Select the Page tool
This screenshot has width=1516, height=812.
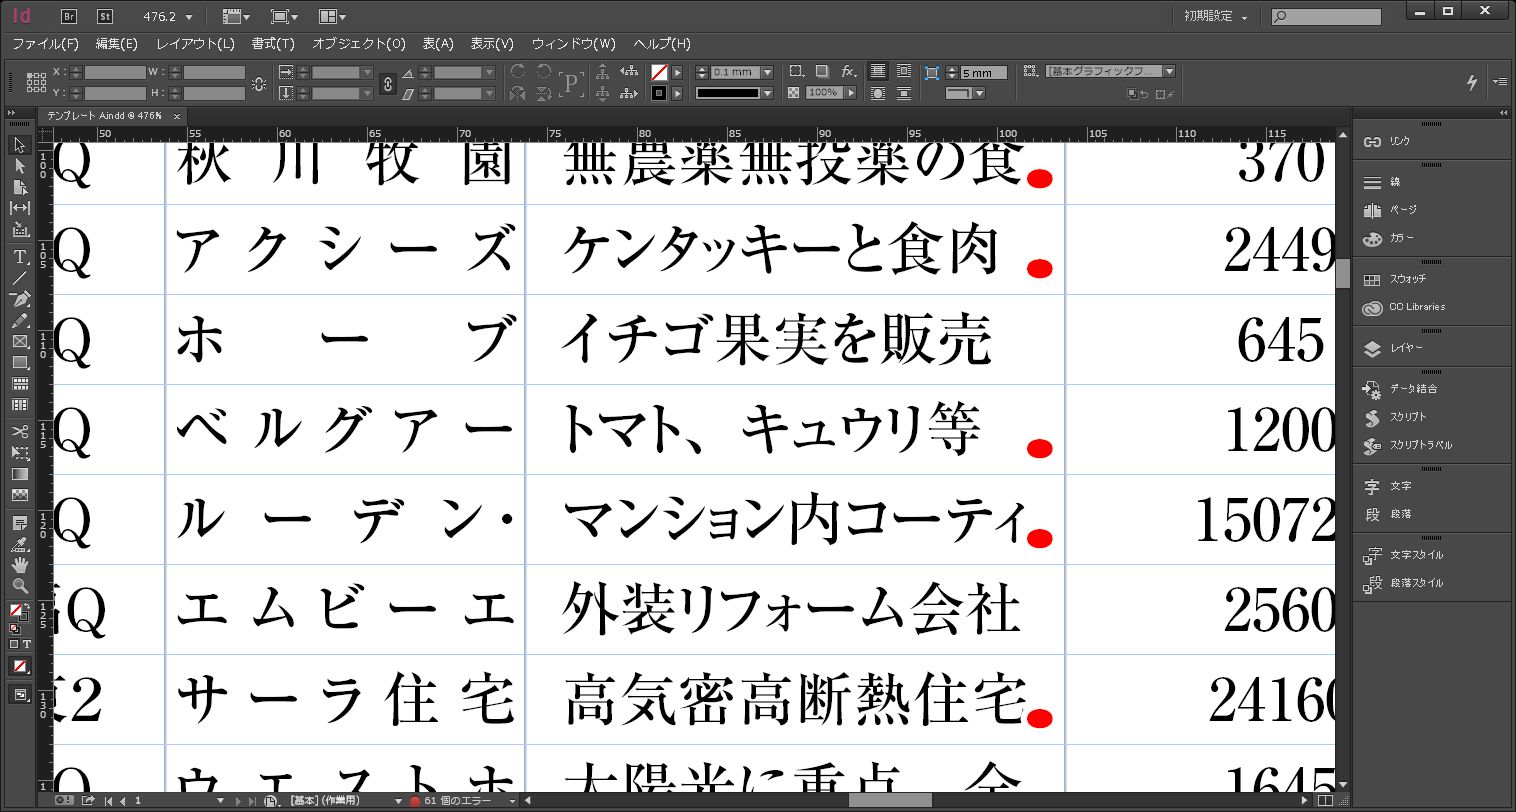tap(20, 187)
